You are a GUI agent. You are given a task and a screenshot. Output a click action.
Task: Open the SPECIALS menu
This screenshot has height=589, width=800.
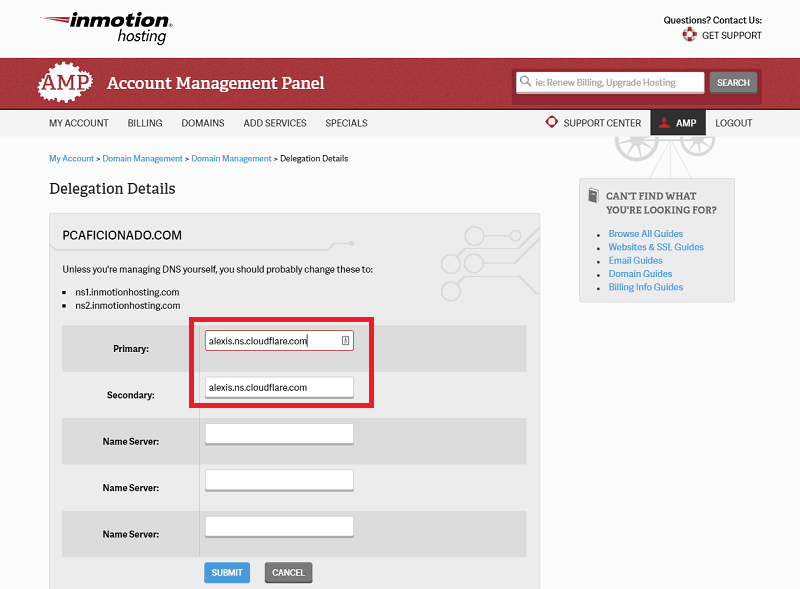coord(346,123)
